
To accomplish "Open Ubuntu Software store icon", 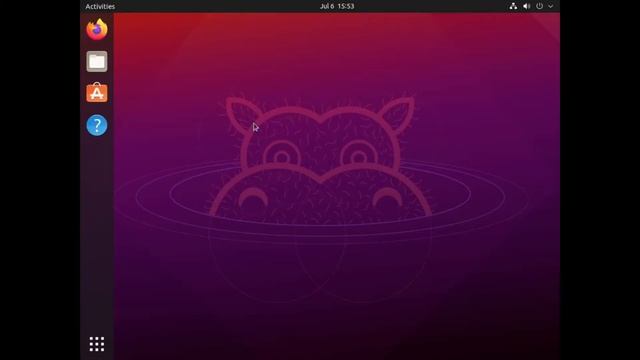I will point(97,93).
